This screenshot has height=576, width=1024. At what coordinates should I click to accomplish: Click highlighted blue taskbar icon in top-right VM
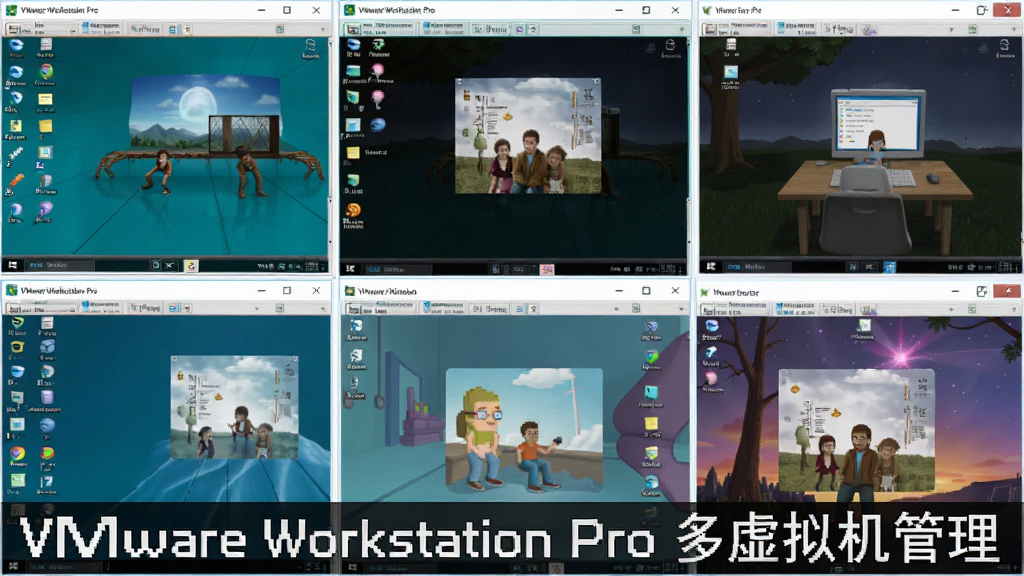point(889,266)
